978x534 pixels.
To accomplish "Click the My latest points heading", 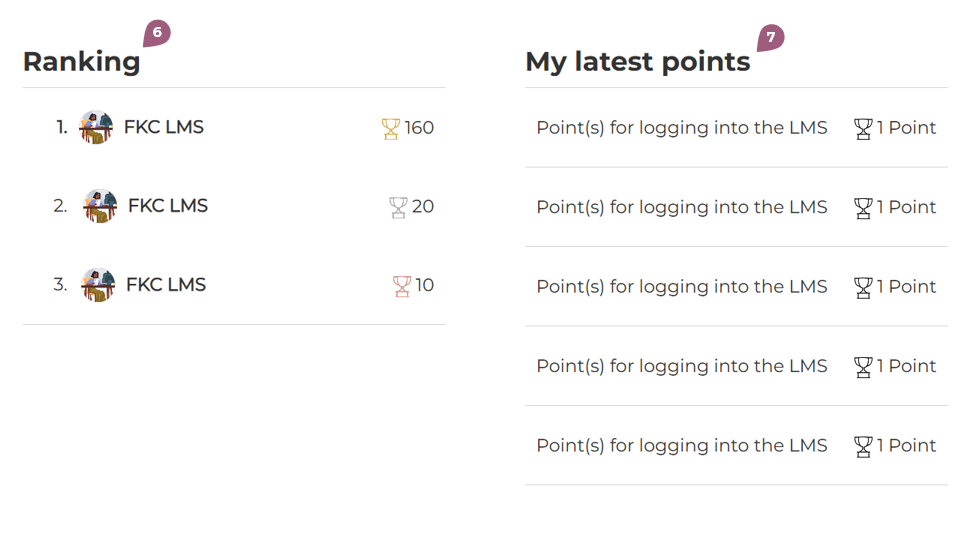I will click(637, 62).
